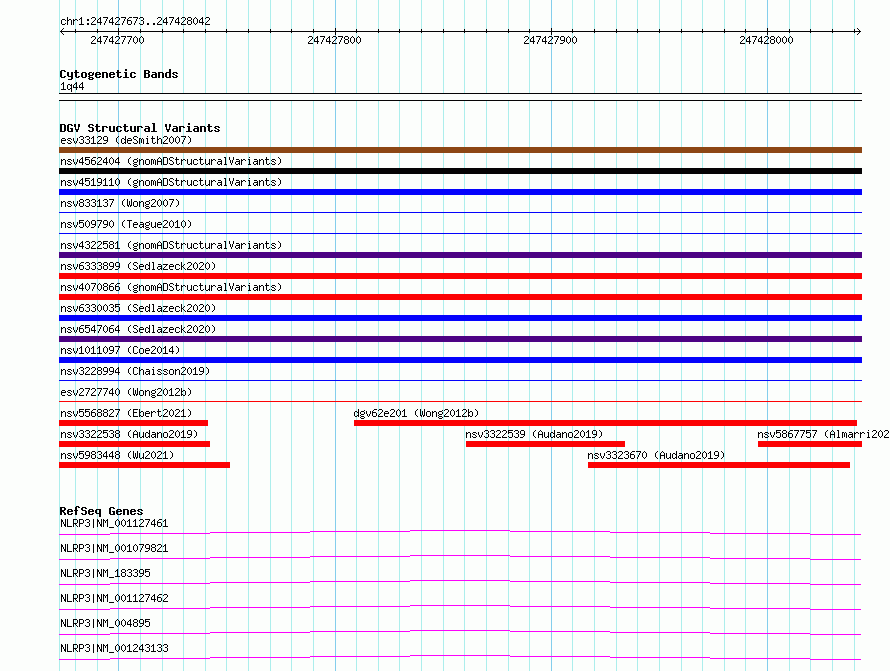The height and width of the screenshot is (671, 890).
Task: Click the purple nsv4322581 variant bar
Action: [460, 255]
